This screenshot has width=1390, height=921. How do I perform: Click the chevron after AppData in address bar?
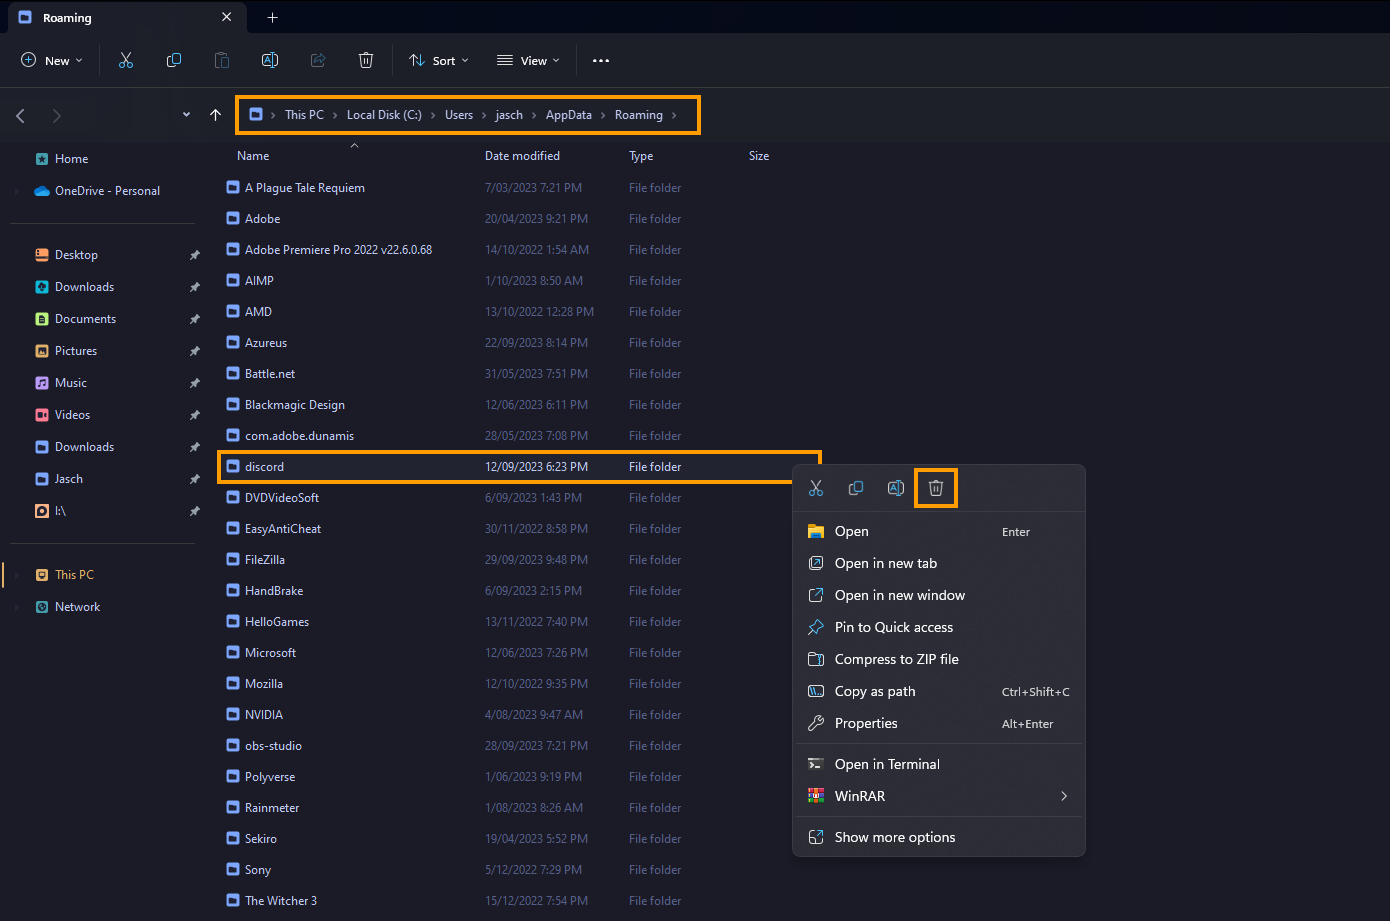click(x=603, y=115)
